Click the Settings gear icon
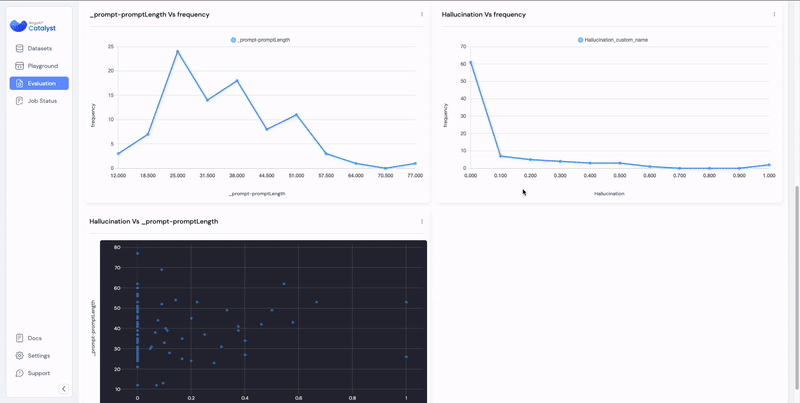The height and width of the screenshot is (403, 800). pos(20,355)
